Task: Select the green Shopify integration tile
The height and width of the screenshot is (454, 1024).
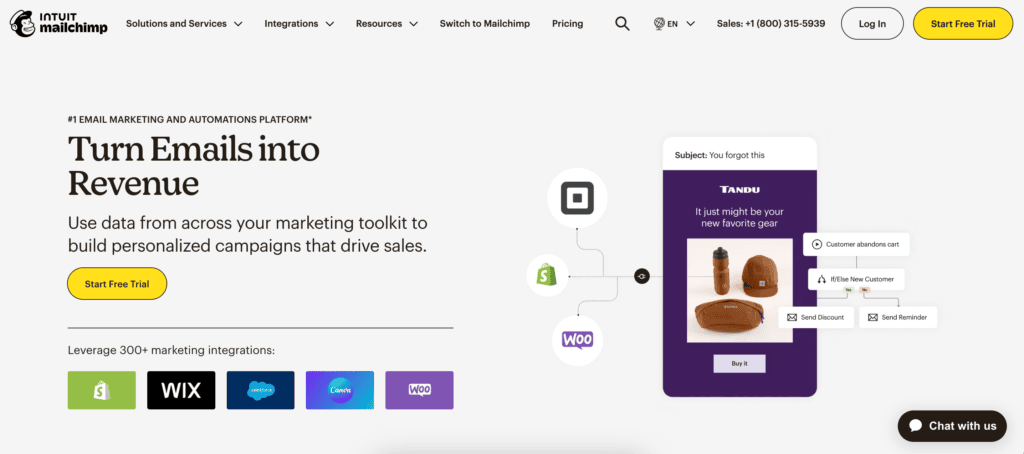Action: pos(102,390)
